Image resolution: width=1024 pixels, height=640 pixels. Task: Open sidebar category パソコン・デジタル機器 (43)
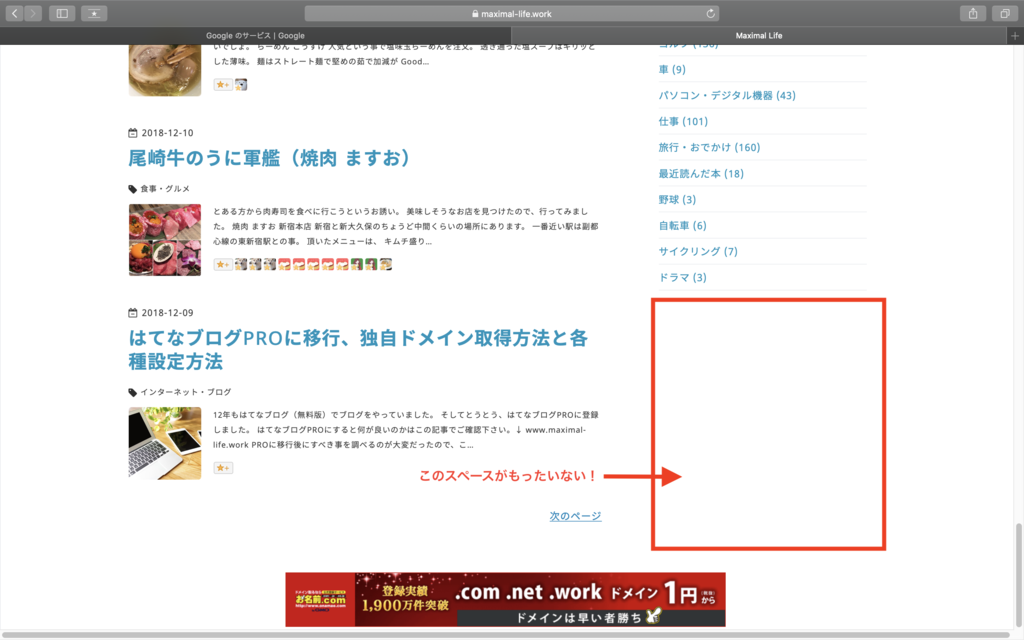pos(727,95)
